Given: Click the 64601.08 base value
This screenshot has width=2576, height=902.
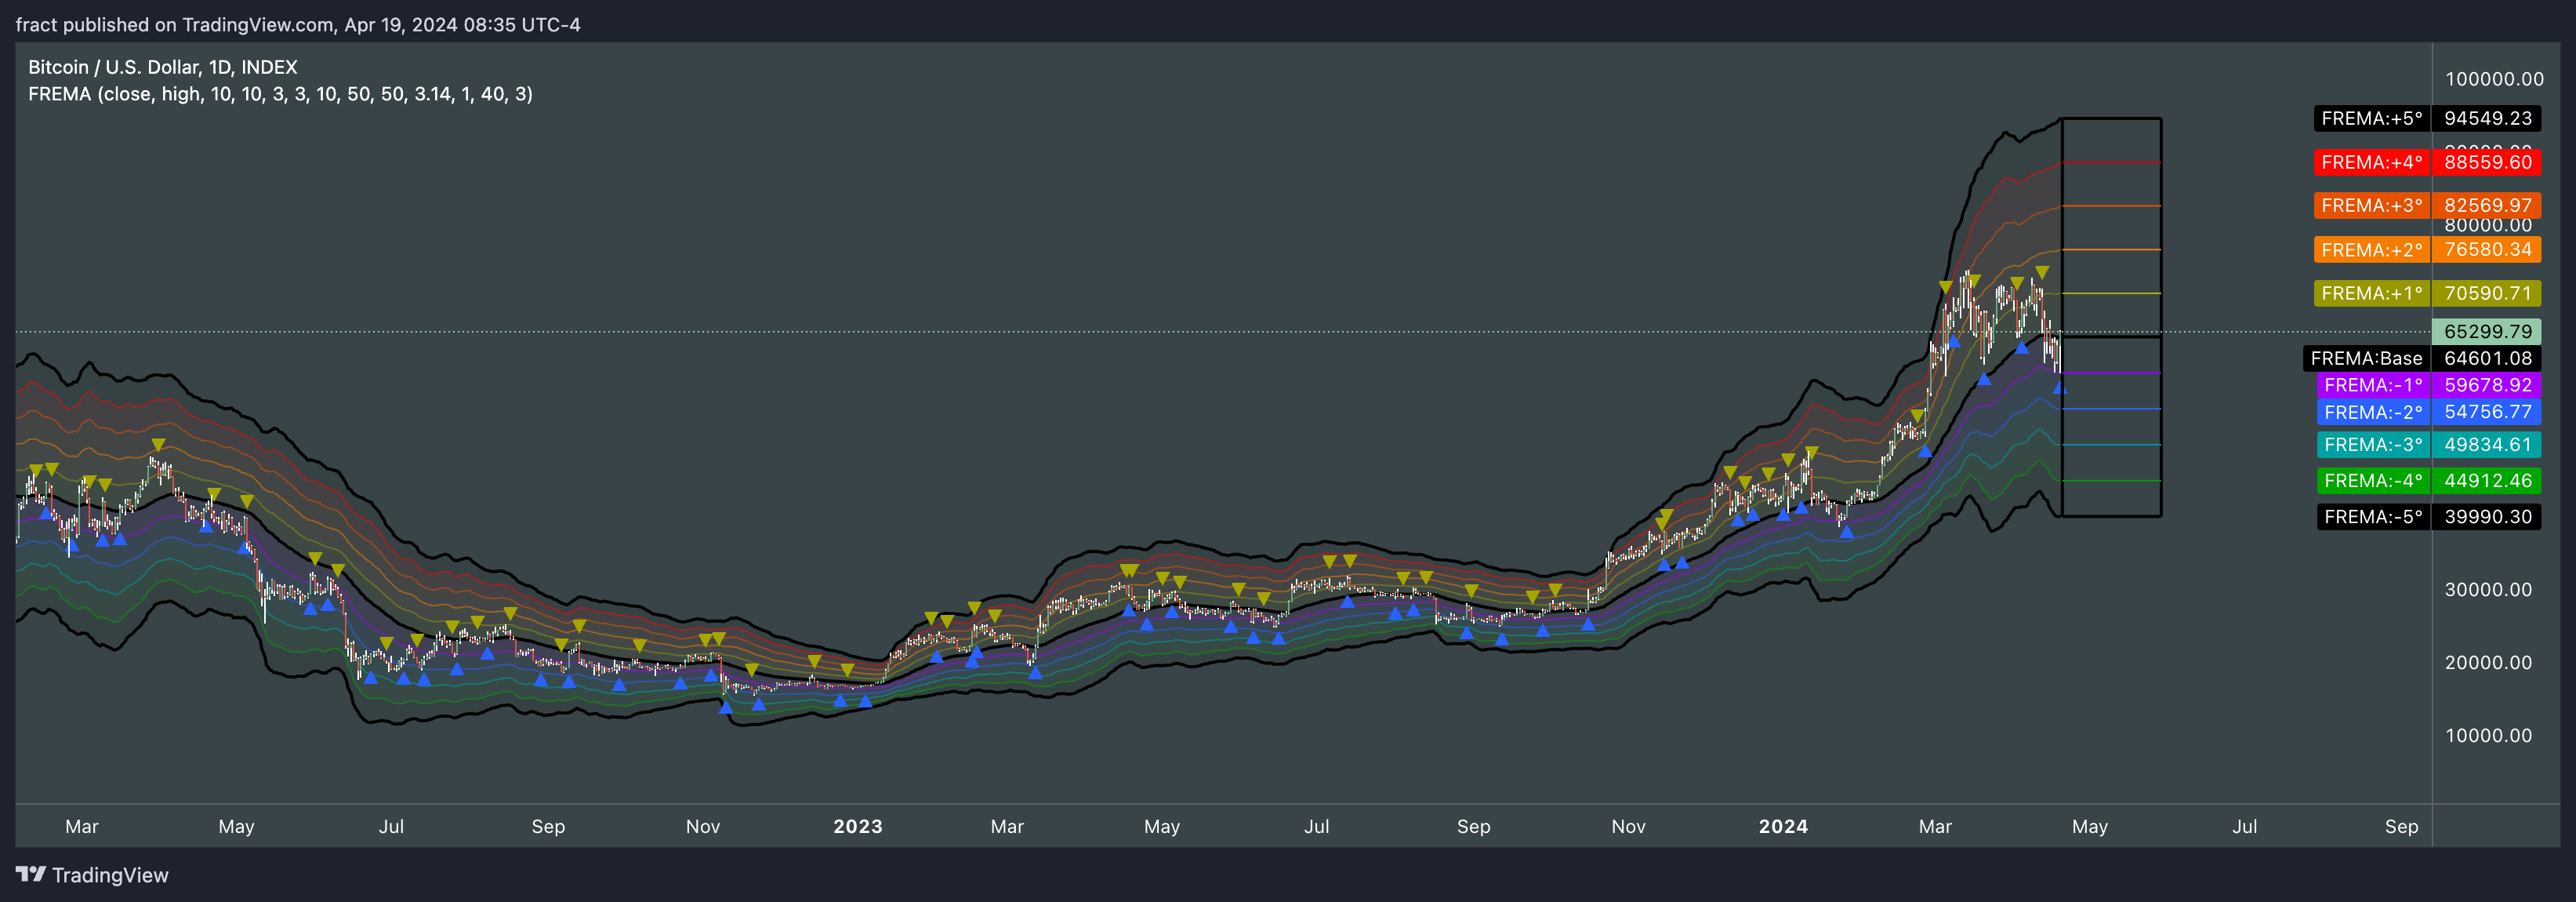Looking at the screenshot, I should (2487, 358).
